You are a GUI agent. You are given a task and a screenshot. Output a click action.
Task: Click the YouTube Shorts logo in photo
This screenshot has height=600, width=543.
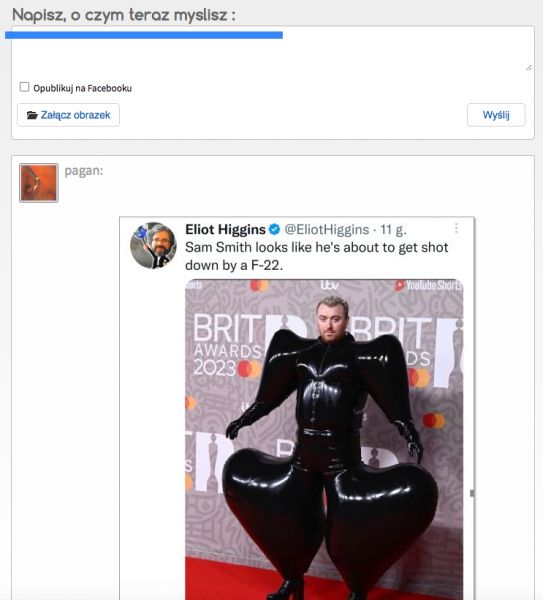[x=429, y=285]
